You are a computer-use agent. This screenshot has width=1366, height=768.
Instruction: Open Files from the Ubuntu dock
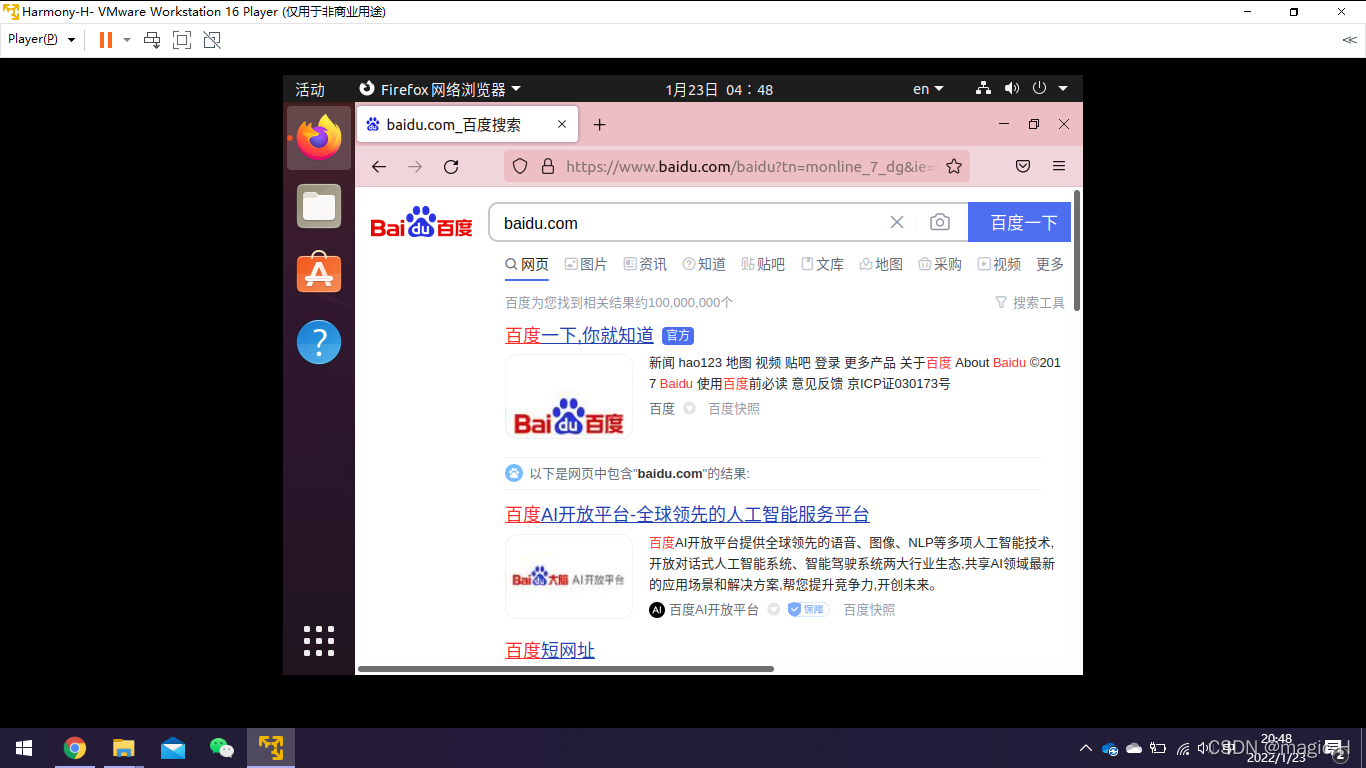pos(319,207)
